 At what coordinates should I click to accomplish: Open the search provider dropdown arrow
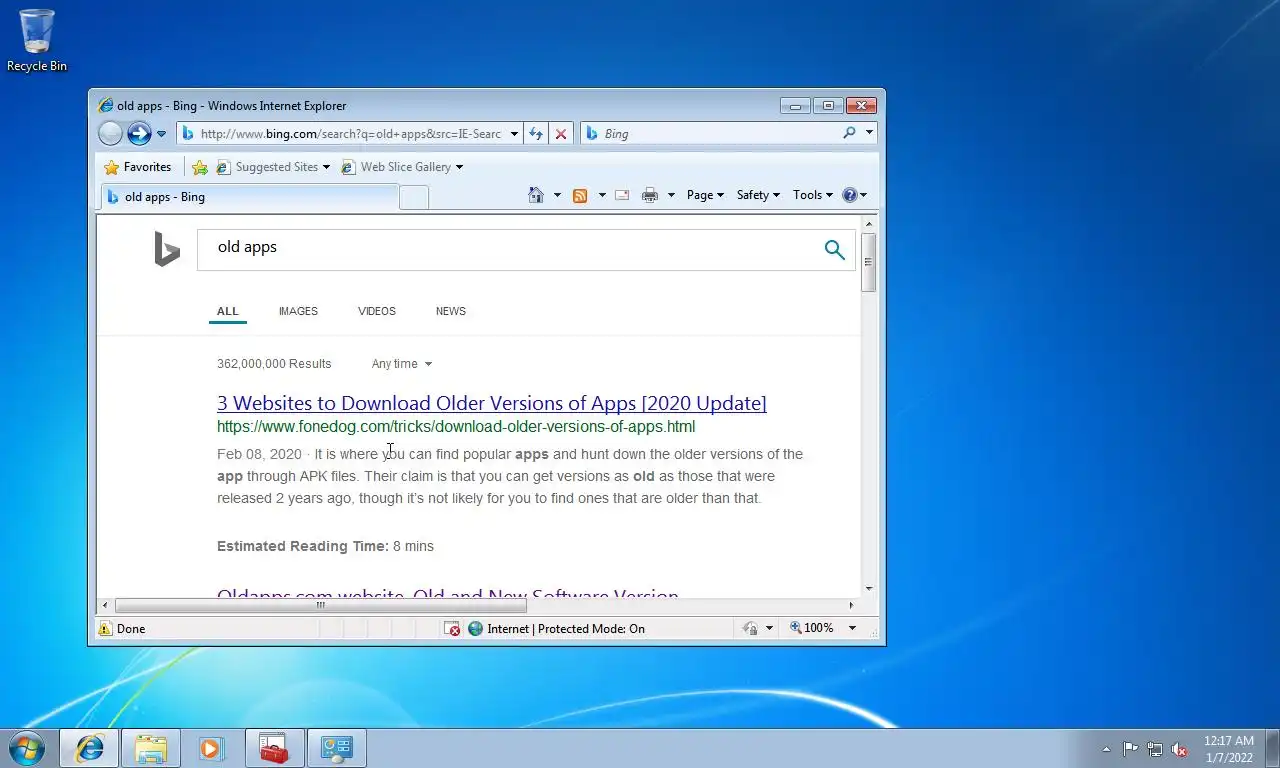tap(869, 133)
